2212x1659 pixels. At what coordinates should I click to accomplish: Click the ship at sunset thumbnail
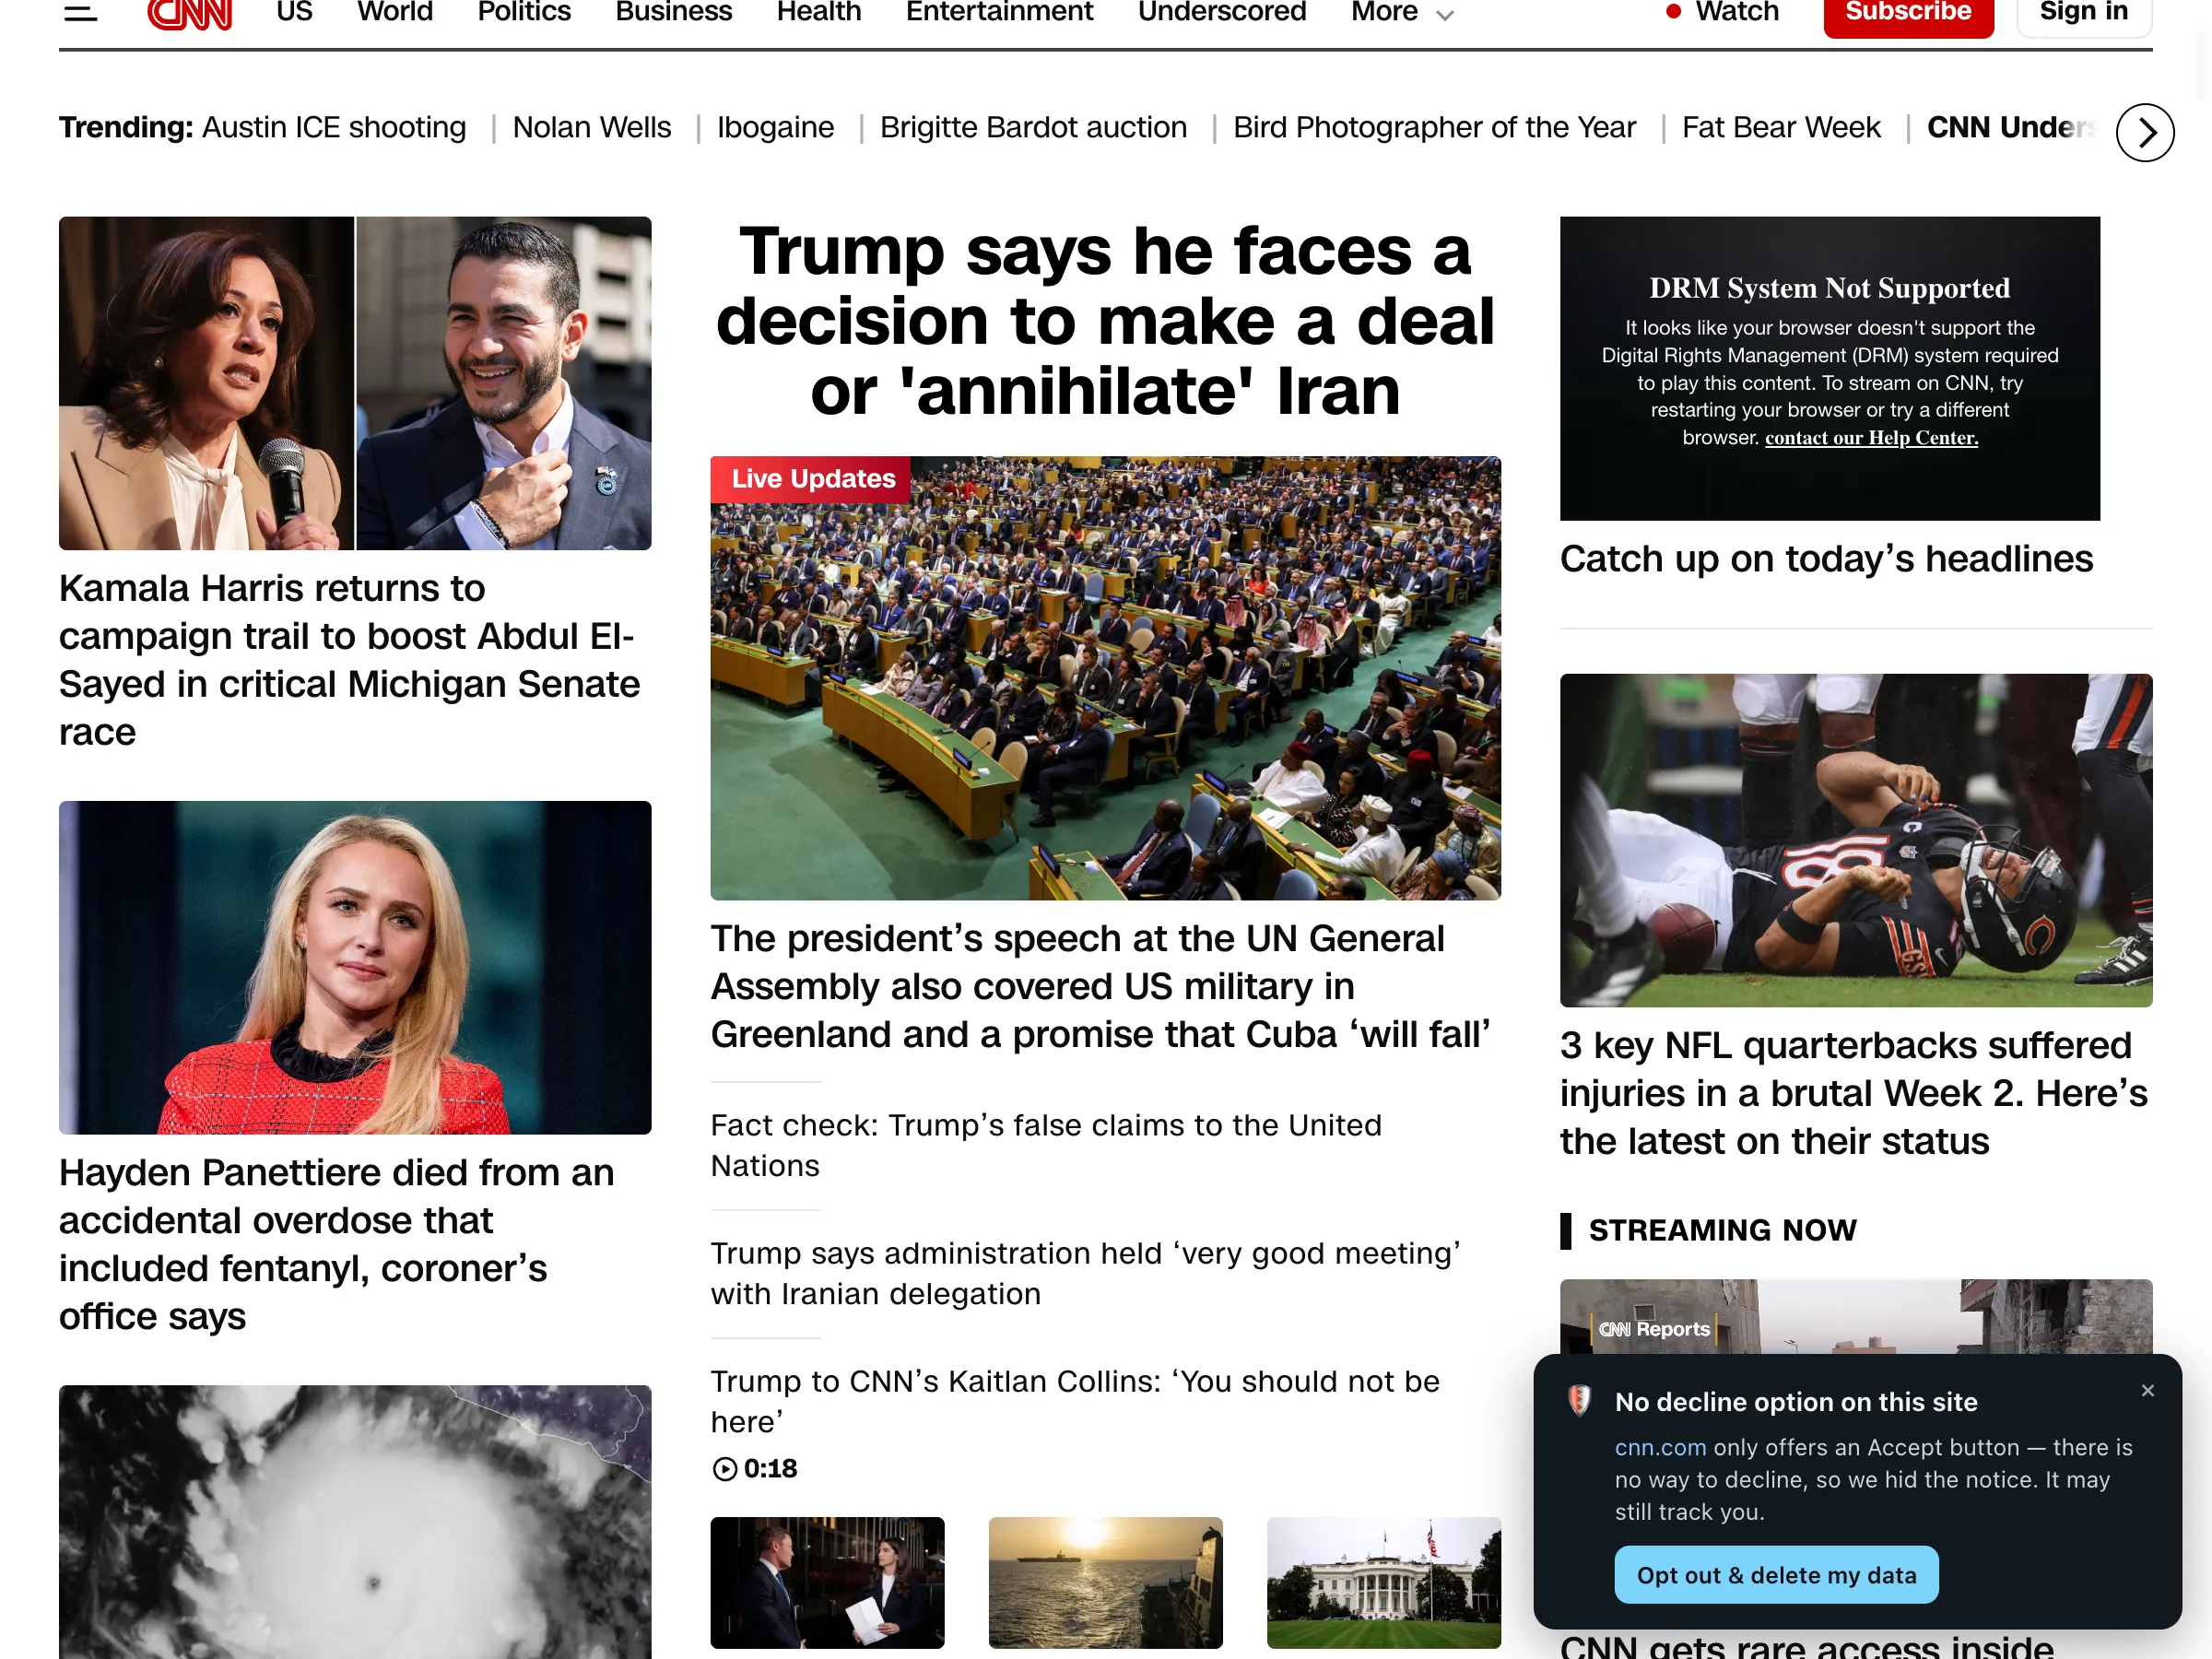coord(1106,1582)
